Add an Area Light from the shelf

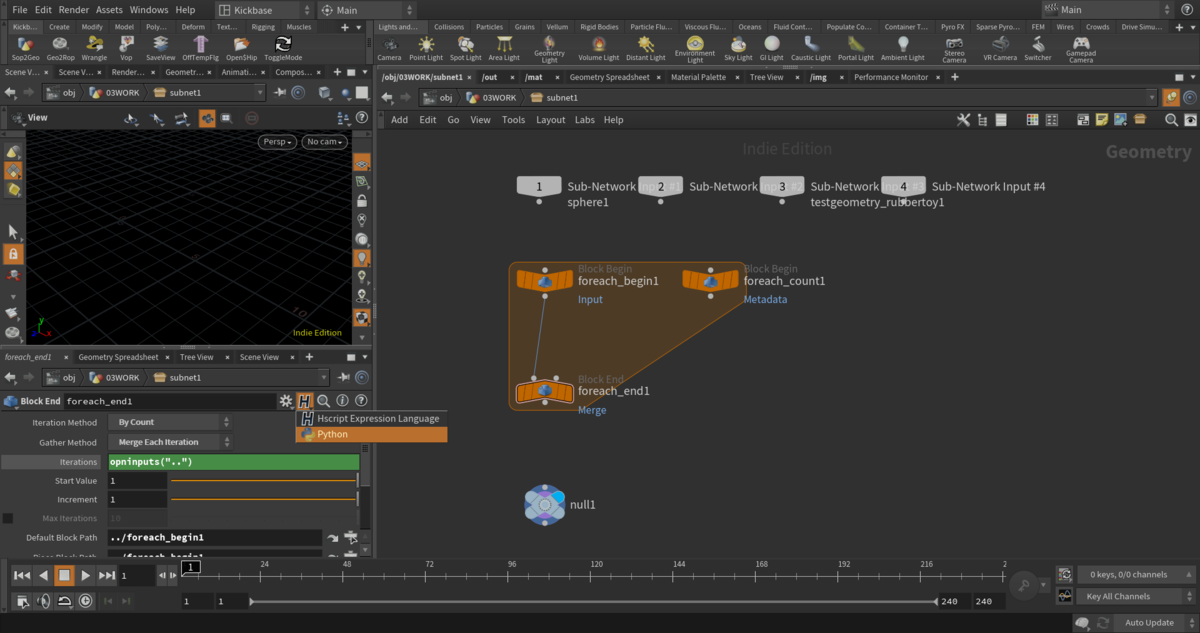[x=504, y=49]
